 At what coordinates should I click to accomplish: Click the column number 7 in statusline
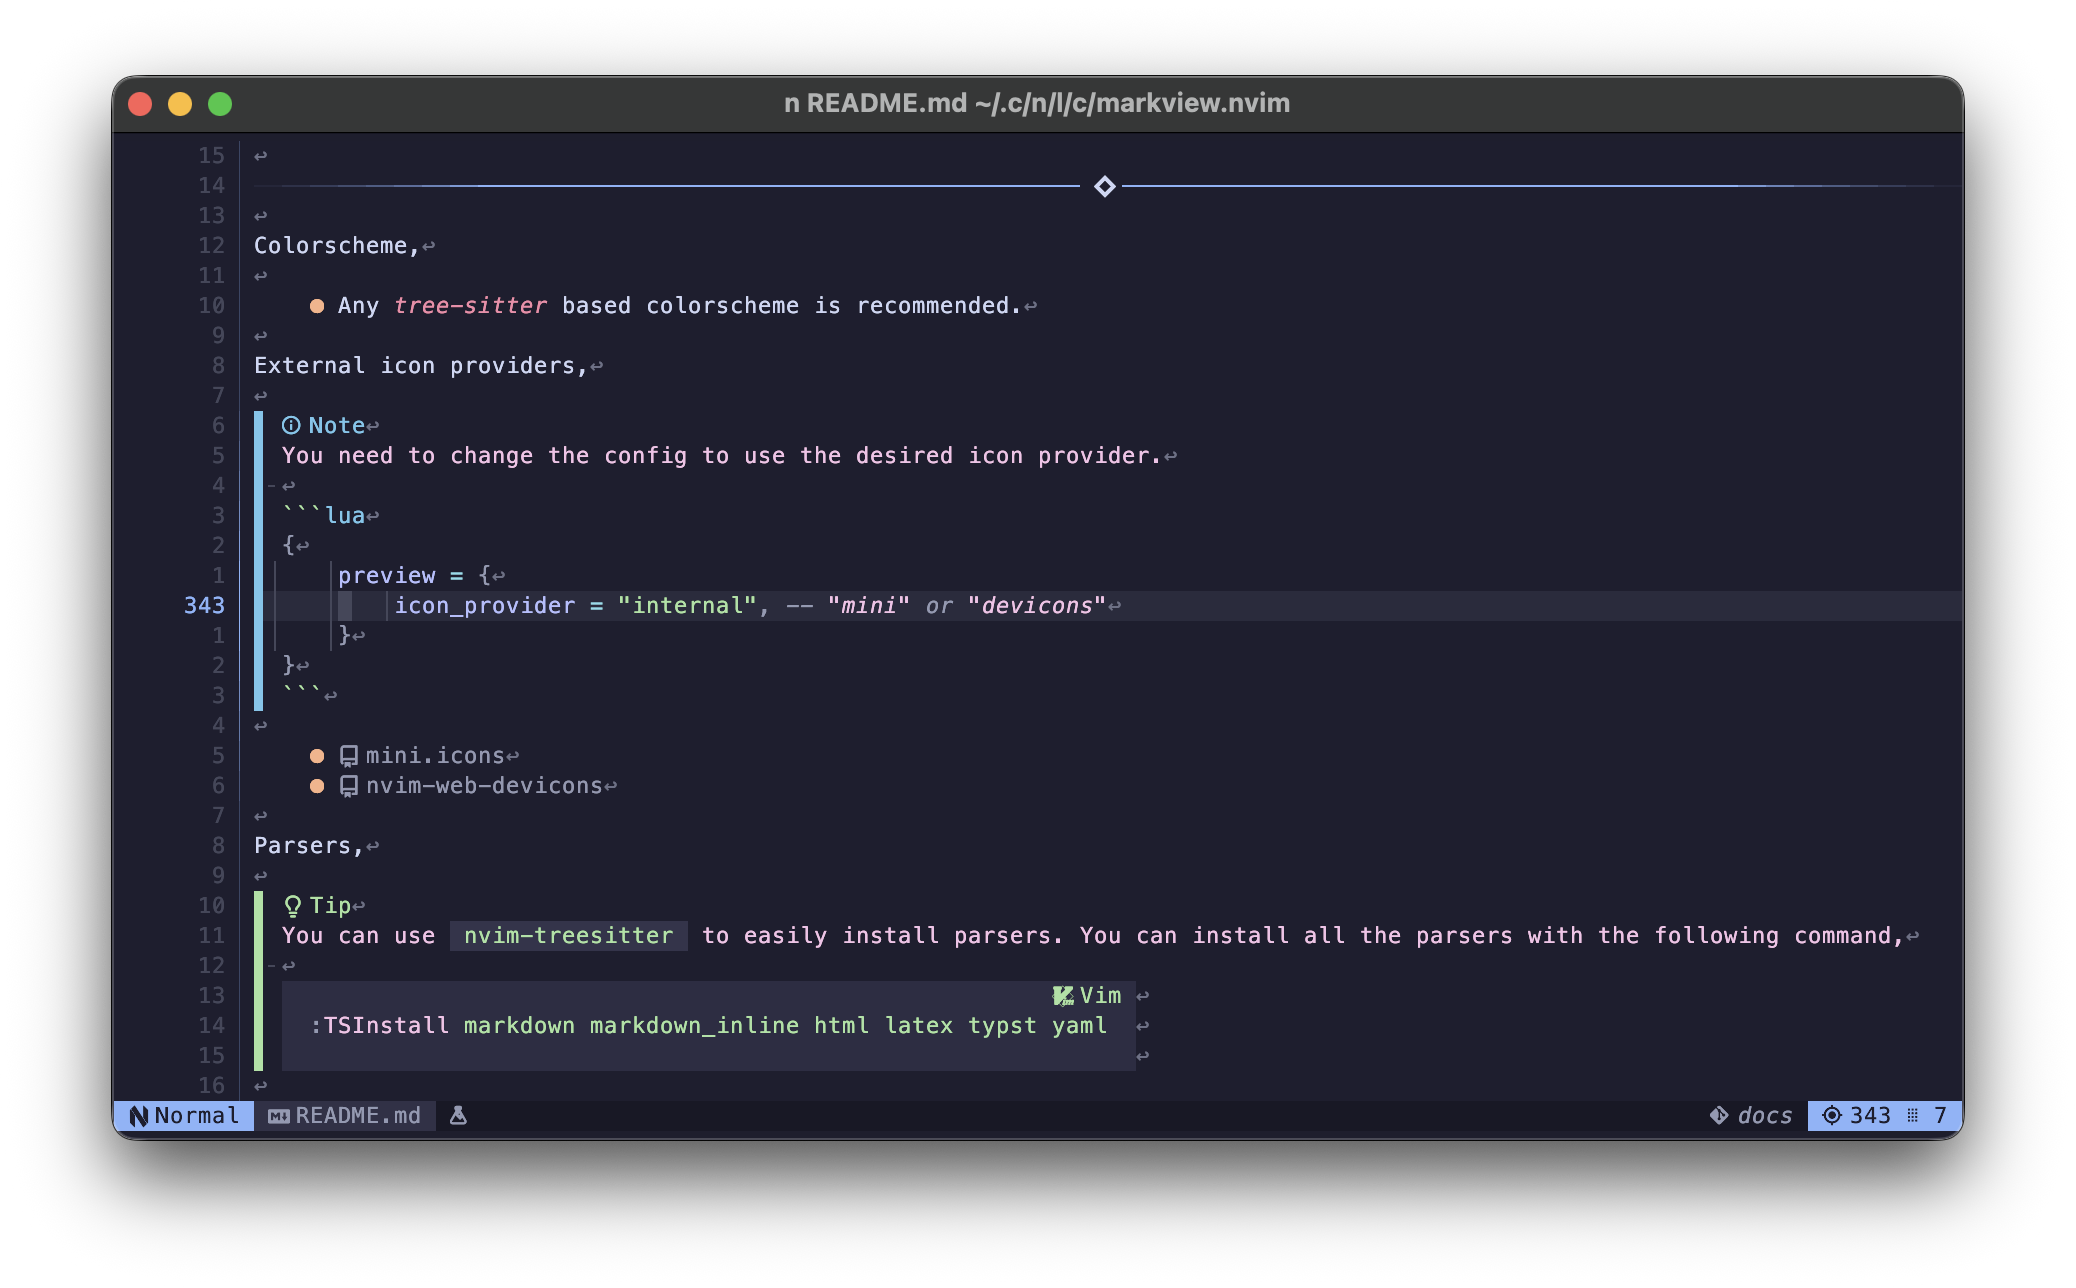pos(1940,1116)
